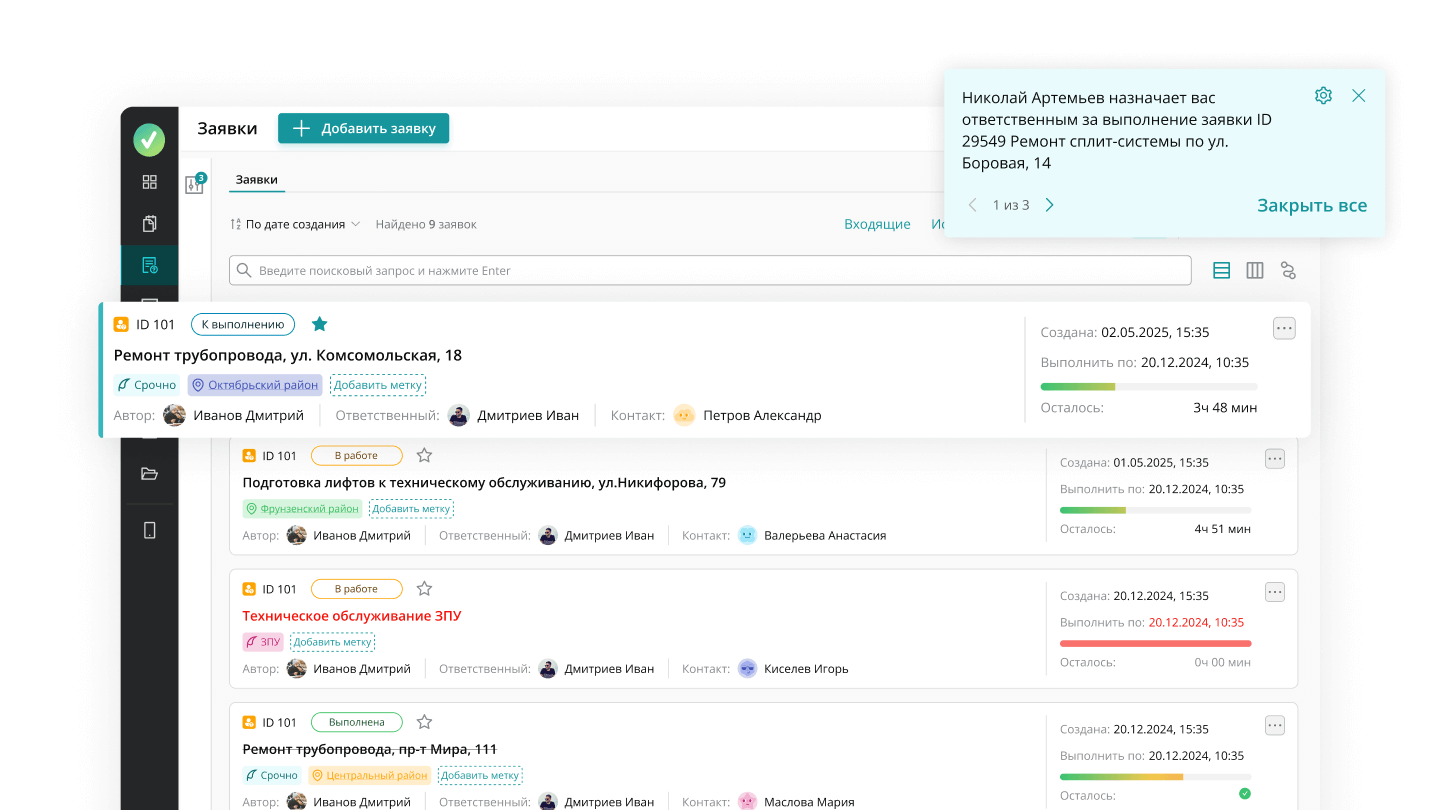Screen dimensions: 1440x810
Task: Add tag to Комсомольская request
Action: (378, 385)
